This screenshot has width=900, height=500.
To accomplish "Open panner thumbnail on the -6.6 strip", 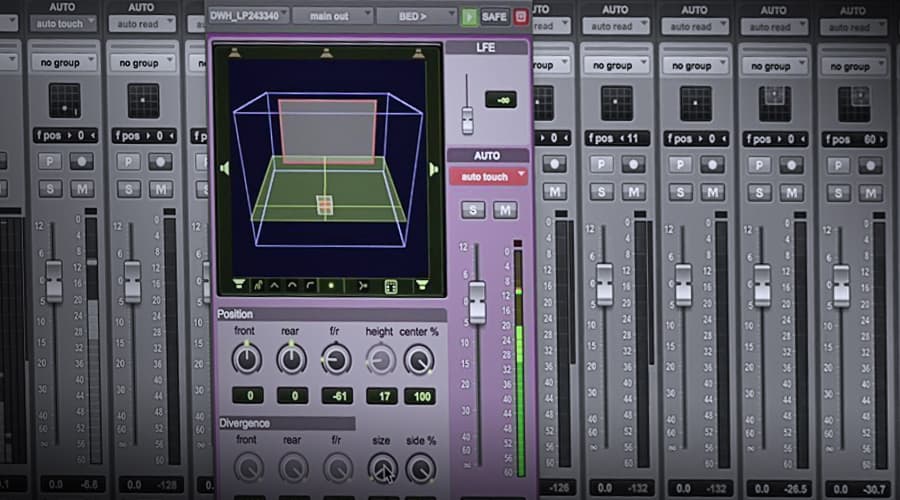I will (x=64, y=100).
